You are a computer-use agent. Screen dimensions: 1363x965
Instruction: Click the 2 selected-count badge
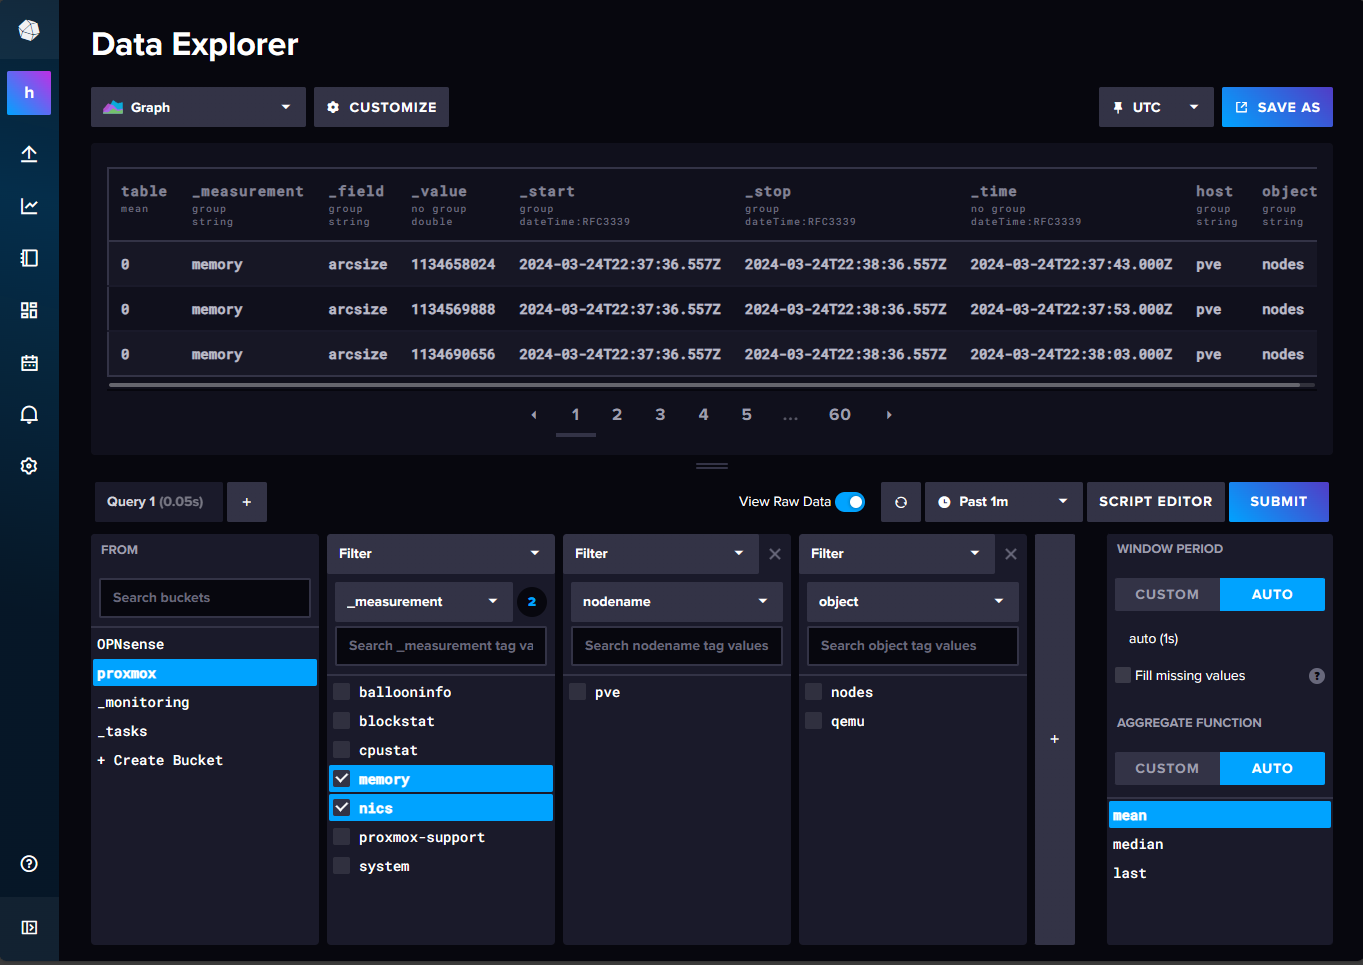coord(532,602)
